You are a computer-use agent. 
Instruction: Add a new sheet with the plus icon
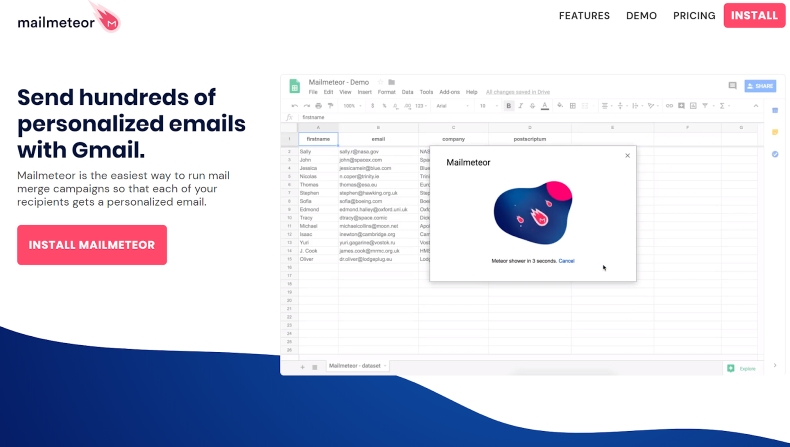(303, 367)
